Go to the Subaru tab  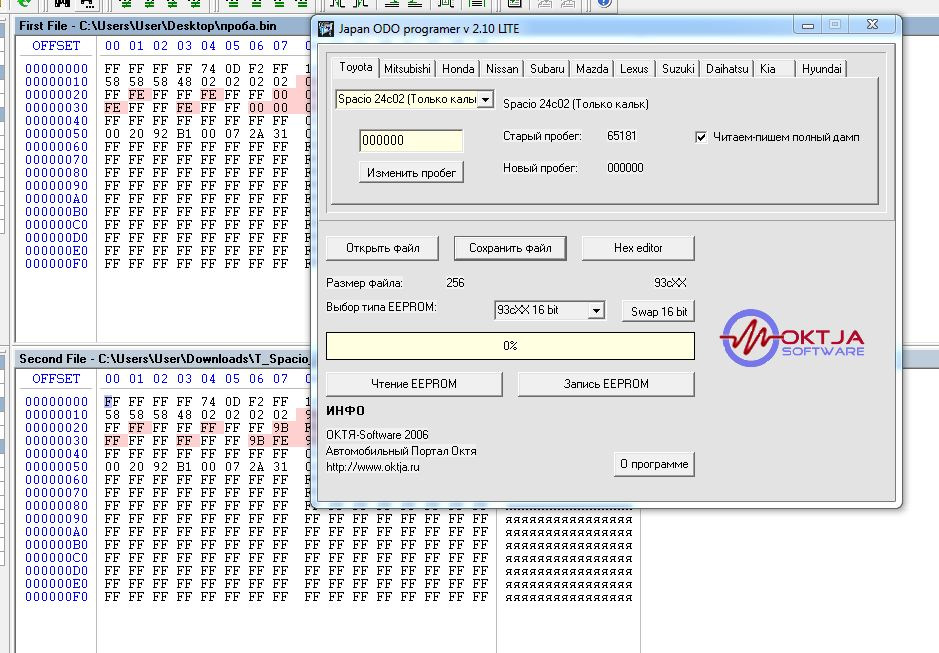pyautogui.click(x=547, y=69)
